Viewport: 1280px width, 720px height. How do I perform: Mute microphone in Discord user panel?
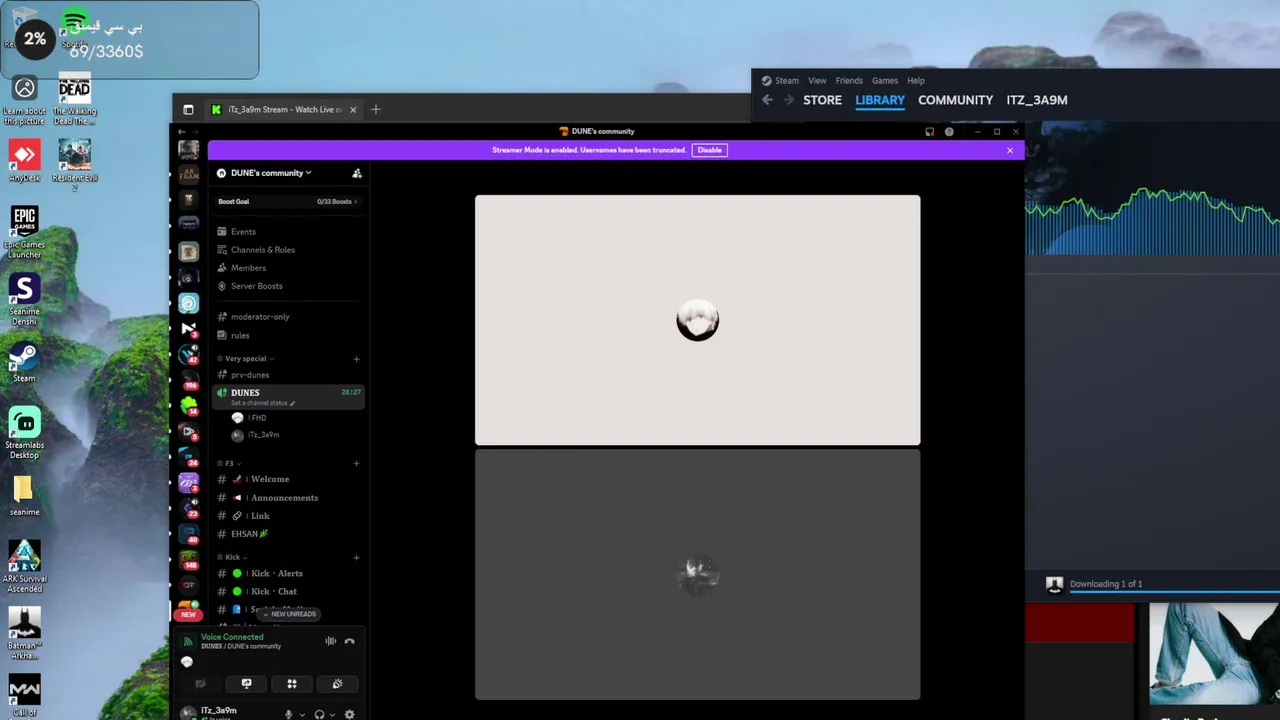[289, 714]
